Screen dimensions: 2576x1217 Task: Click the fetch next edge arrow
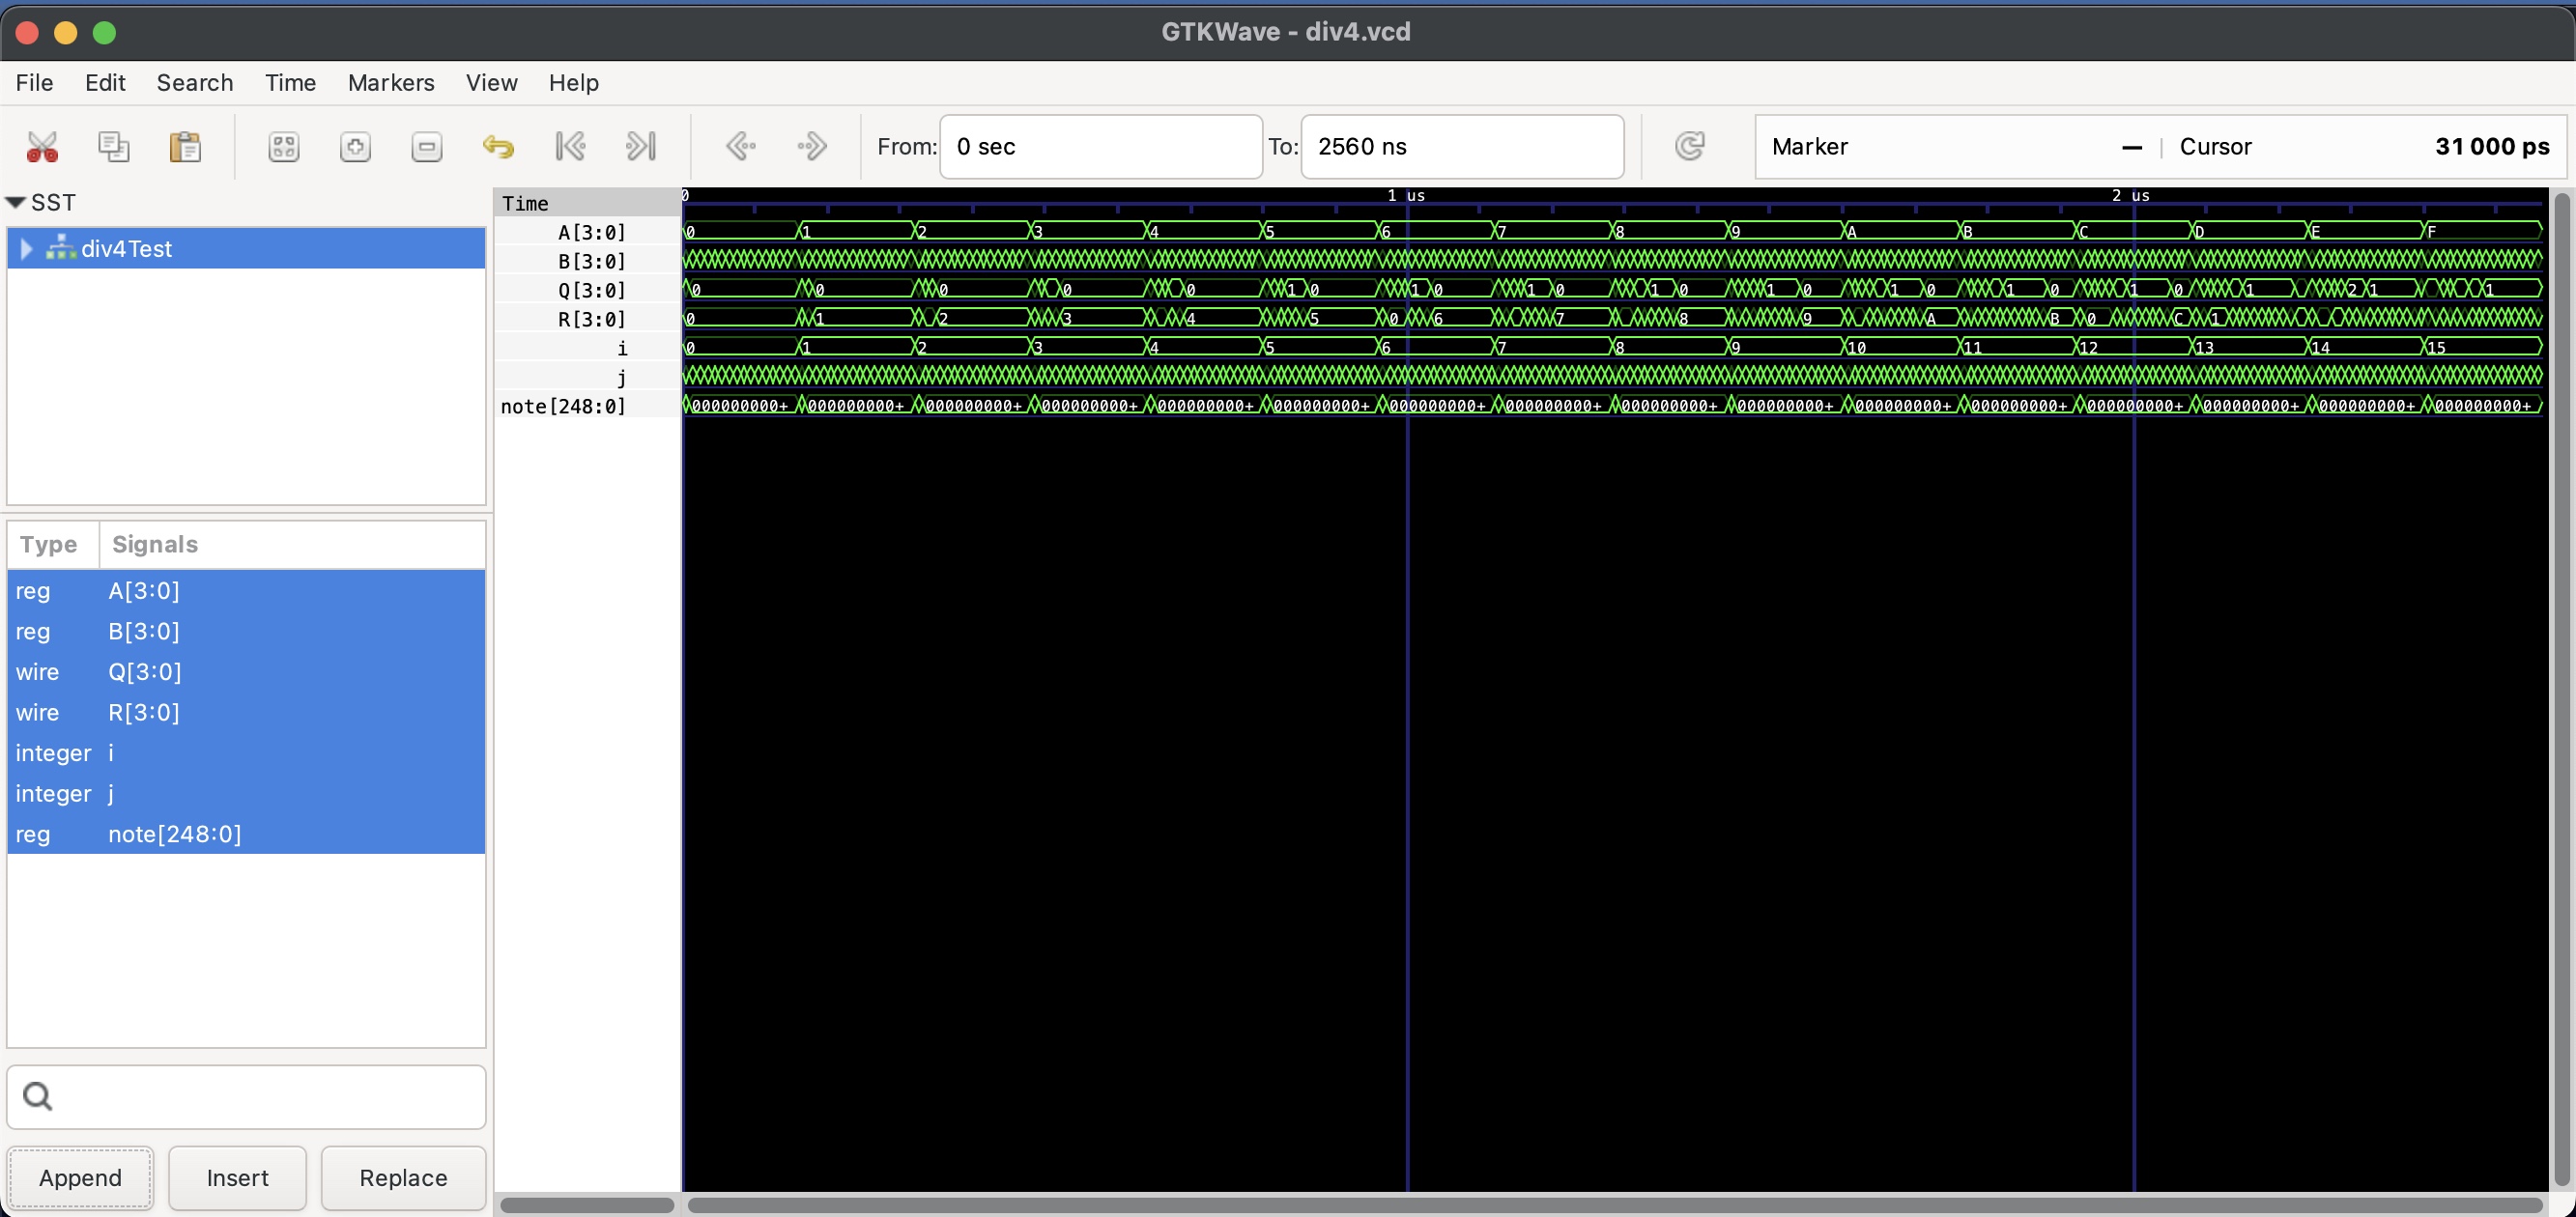812,146
